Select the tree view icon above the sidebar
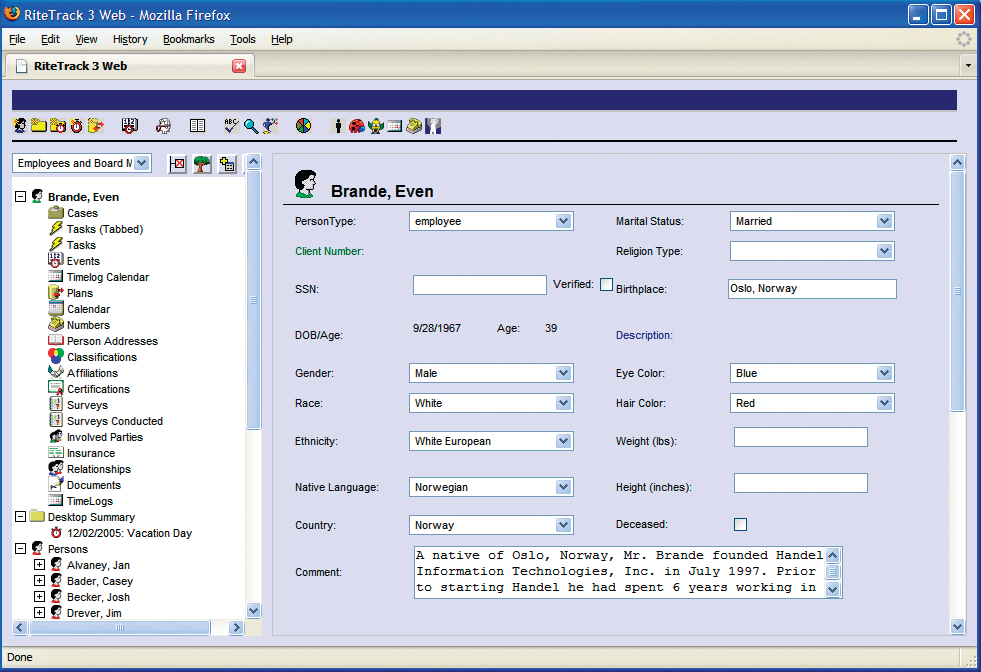 pyautogui.click(x=202, y=164)
